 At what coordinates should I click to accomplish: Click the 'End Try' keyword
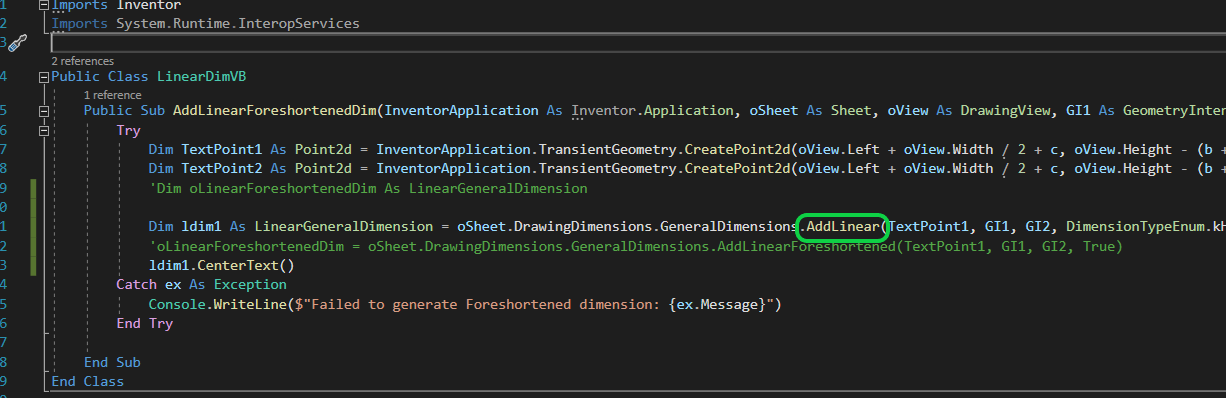[144, 323]
